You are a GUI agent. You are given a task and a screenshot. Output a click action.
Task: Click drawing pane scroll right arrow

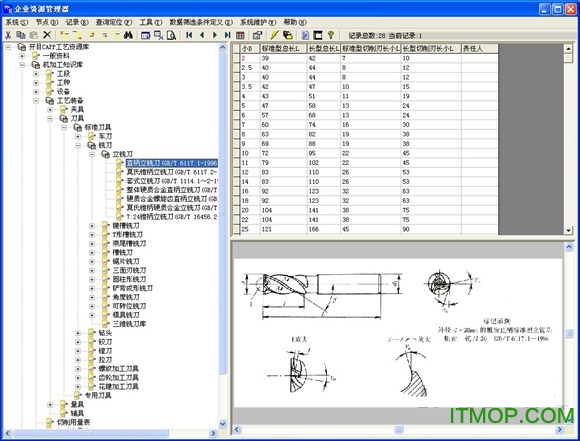559,430
